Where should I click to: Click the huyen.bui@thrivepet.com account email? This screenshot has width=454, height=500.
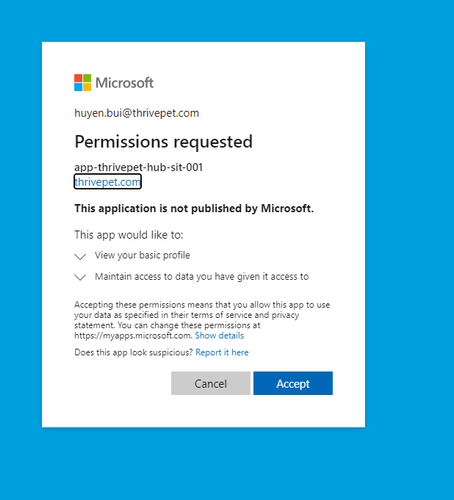point(137,113)
